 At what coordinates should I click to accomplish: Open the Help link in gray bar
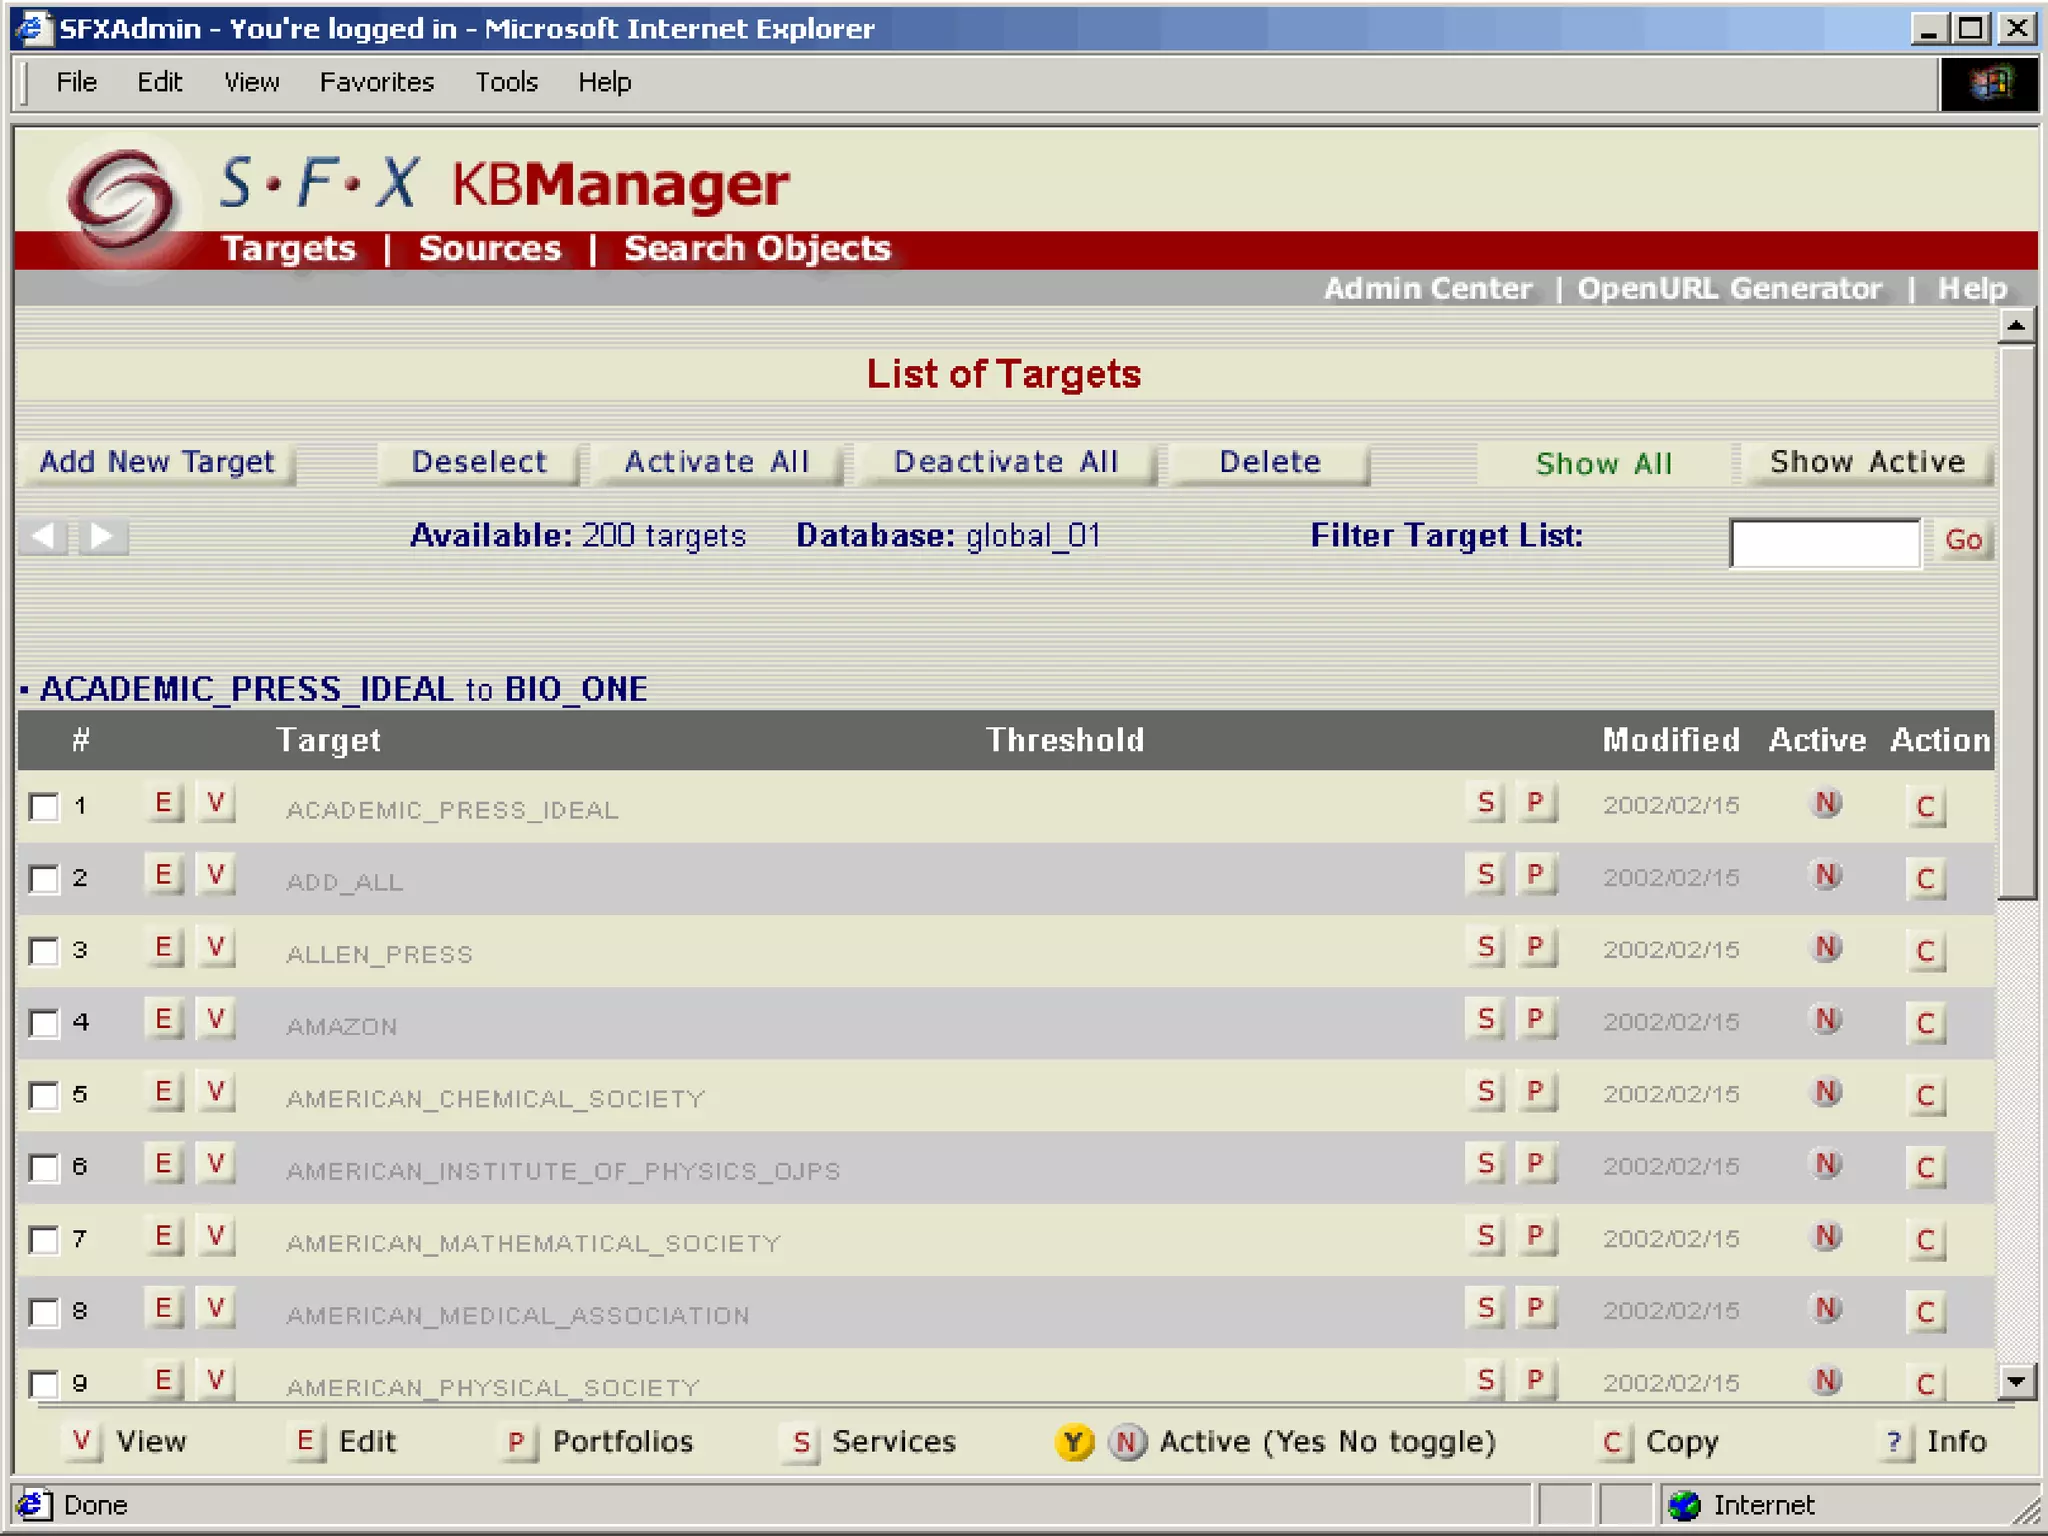[1972, 289]
